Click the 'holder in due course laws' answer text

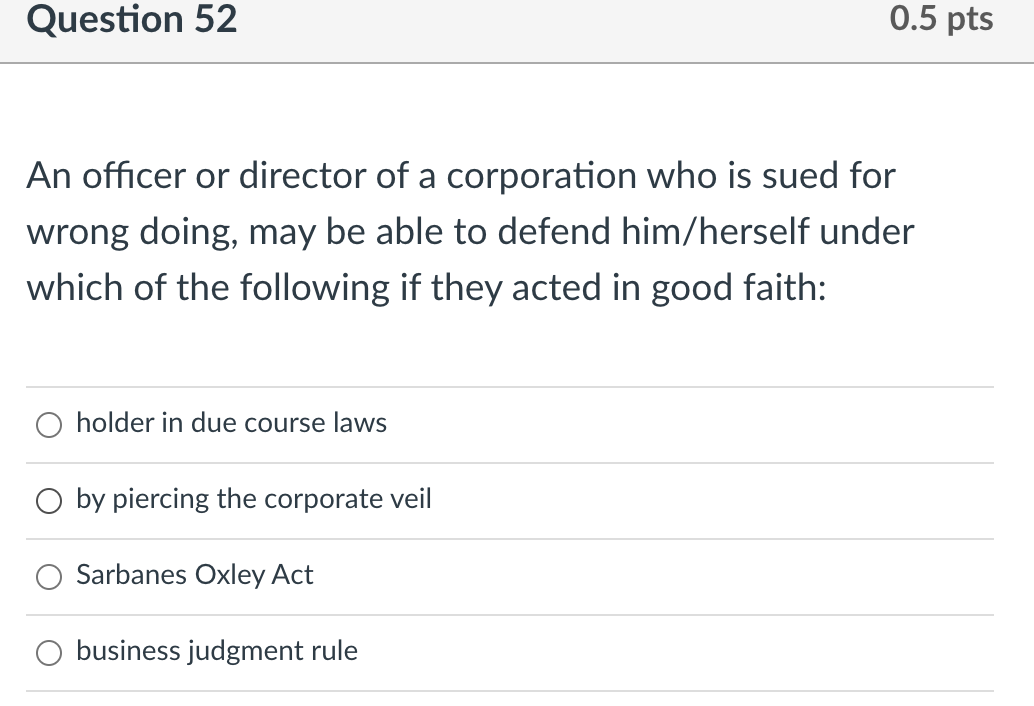tap(230, 423)
